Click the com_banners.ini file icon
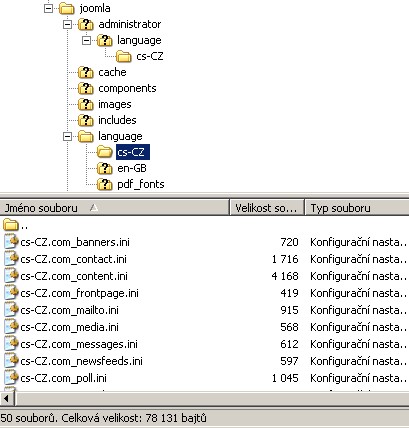This screenshot has width=409, height=428. click(x=11, y=242)
